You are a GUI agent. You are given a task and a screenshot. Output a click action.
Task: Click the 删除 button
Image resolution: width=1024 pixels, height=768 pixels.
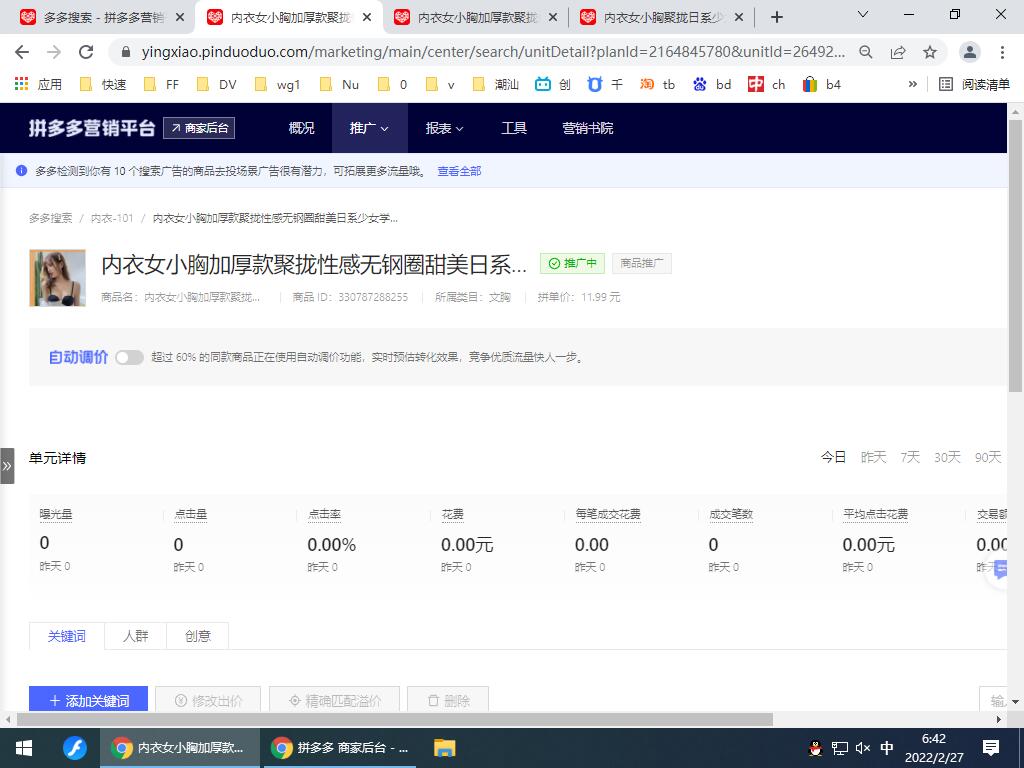pyautogui.click(x=448, y=700)
